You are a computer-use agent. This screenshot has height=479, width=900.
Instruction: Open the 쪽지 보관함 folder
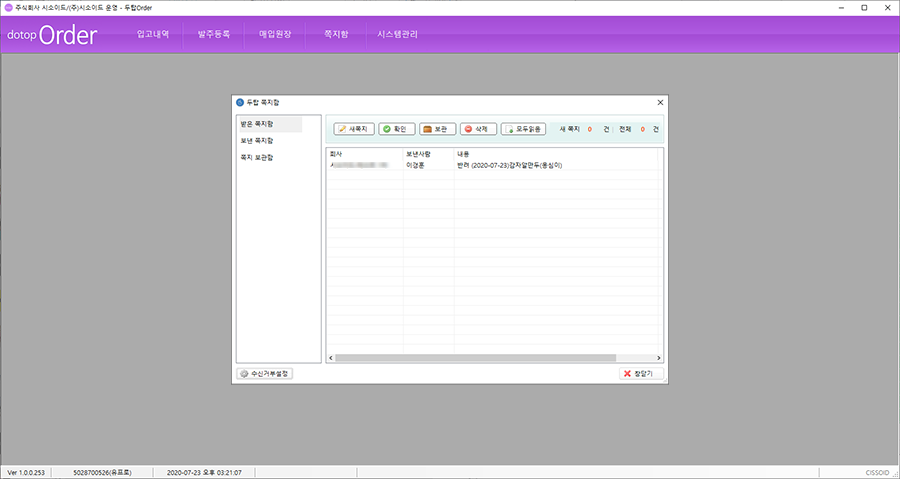point(269,157)
